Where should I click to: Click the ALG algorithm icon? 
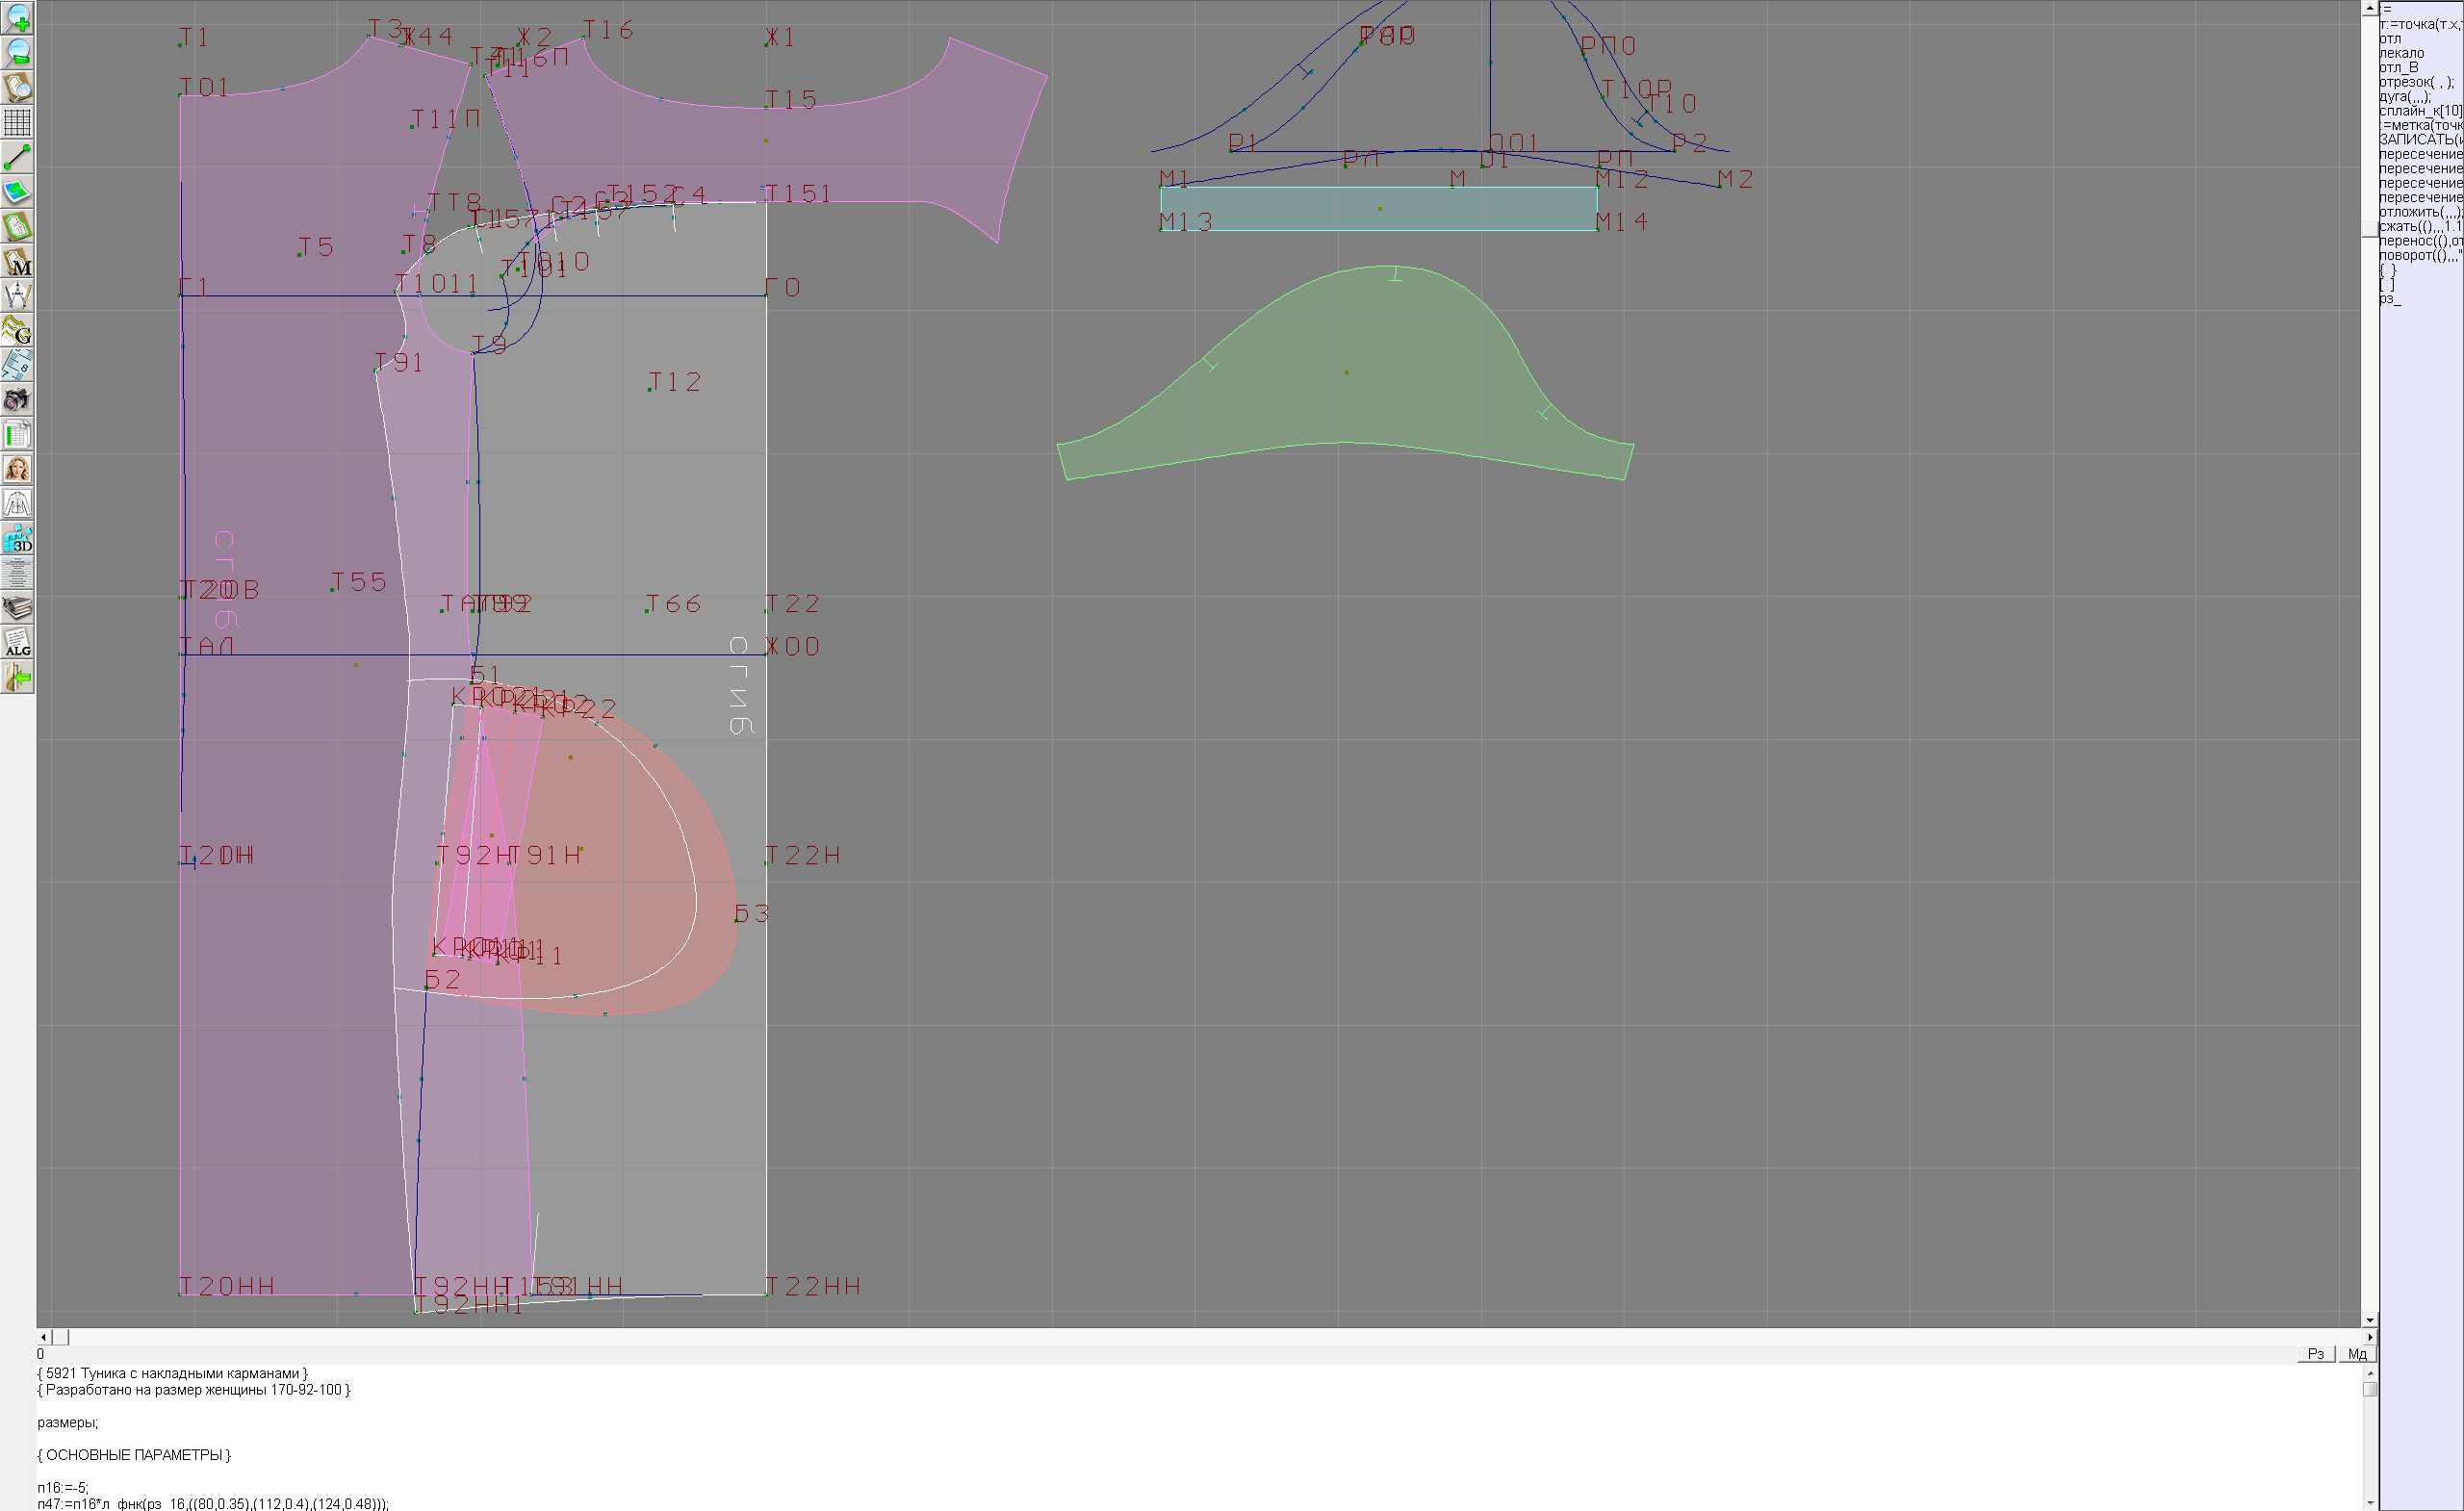(17, 643)
